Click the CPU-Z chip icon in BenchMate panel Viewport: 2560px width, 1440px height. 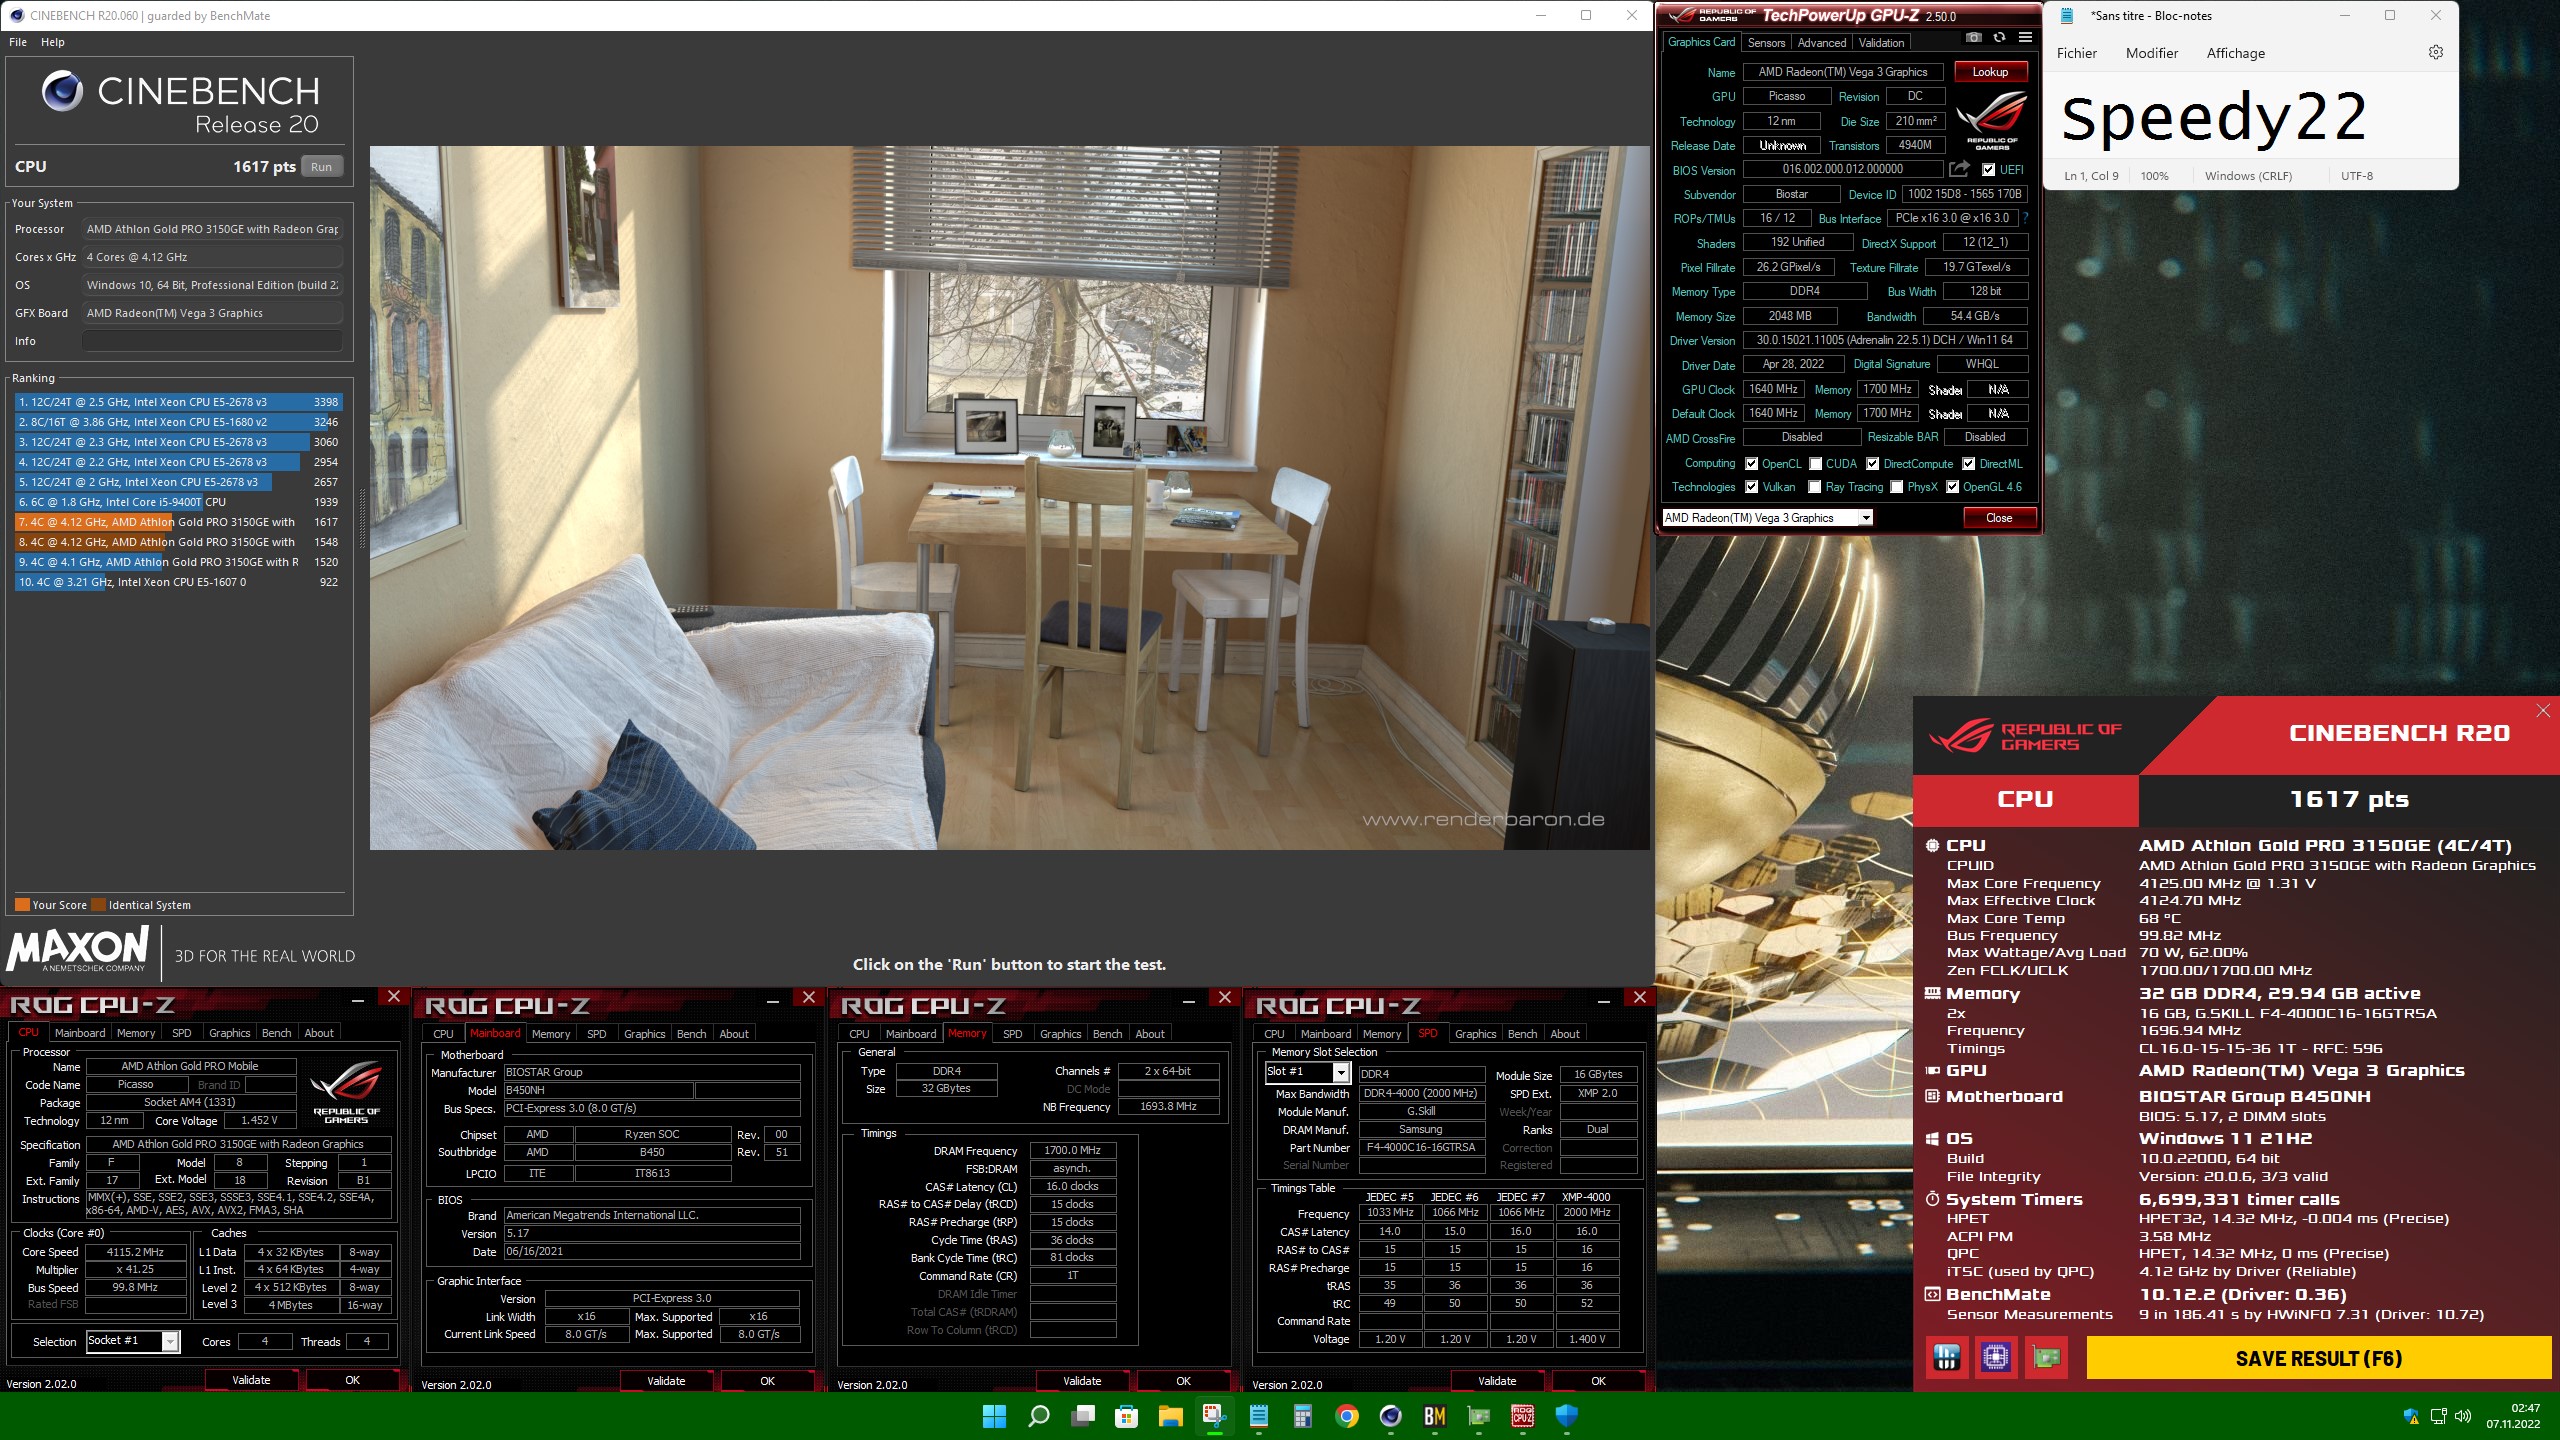(1996, 1357)
